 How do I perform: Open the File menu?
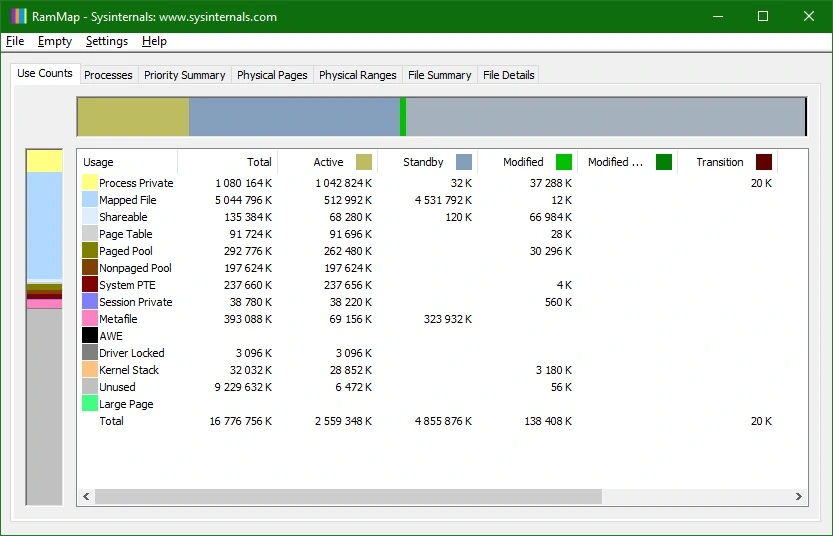tap(15, 41)
